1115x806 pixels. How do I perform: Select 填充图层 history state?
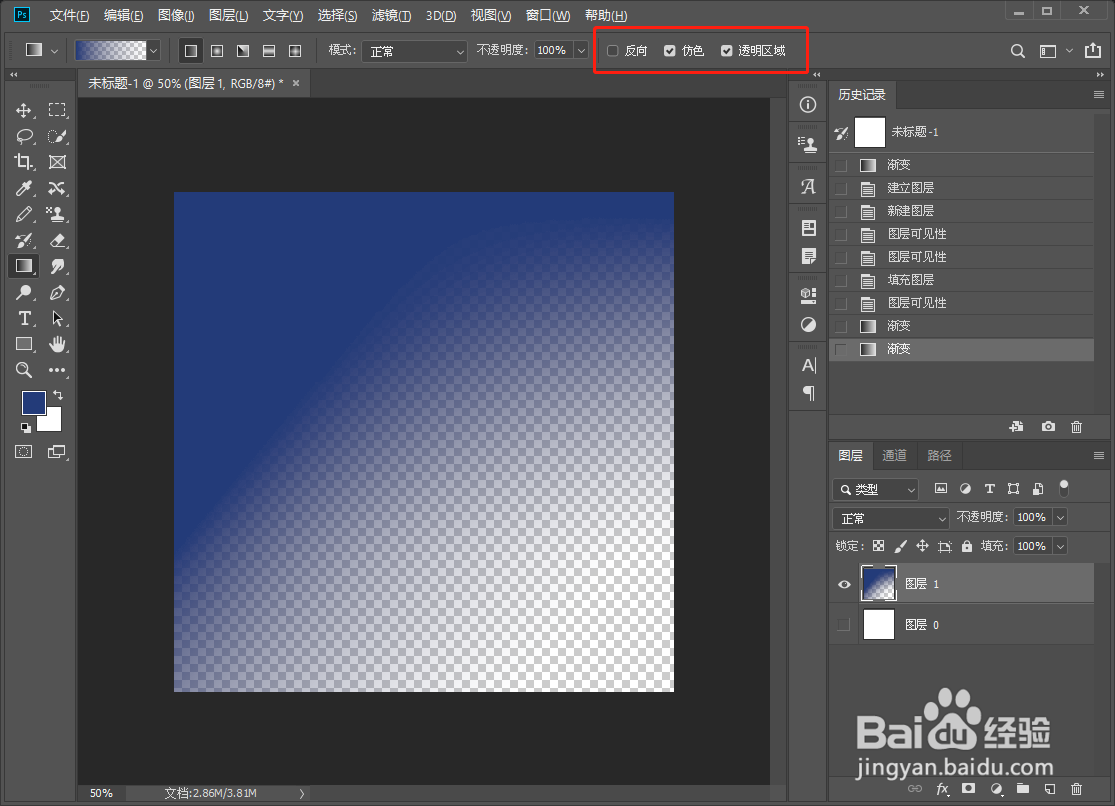point(961,280)
